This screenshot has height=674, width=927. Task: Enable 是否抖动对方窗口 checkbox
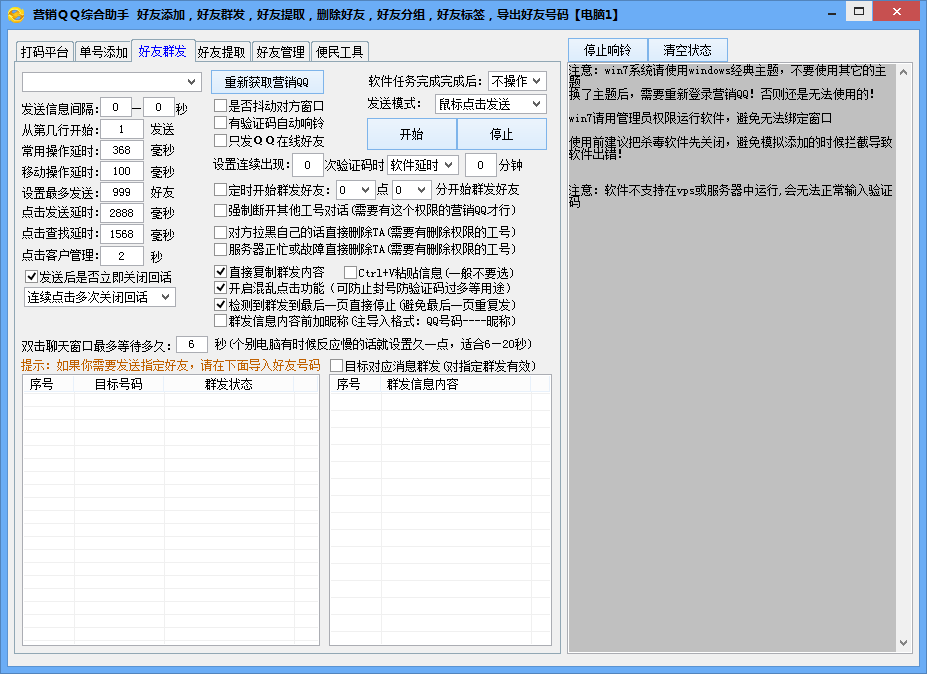pyautogui.click(x=221, y=106)
